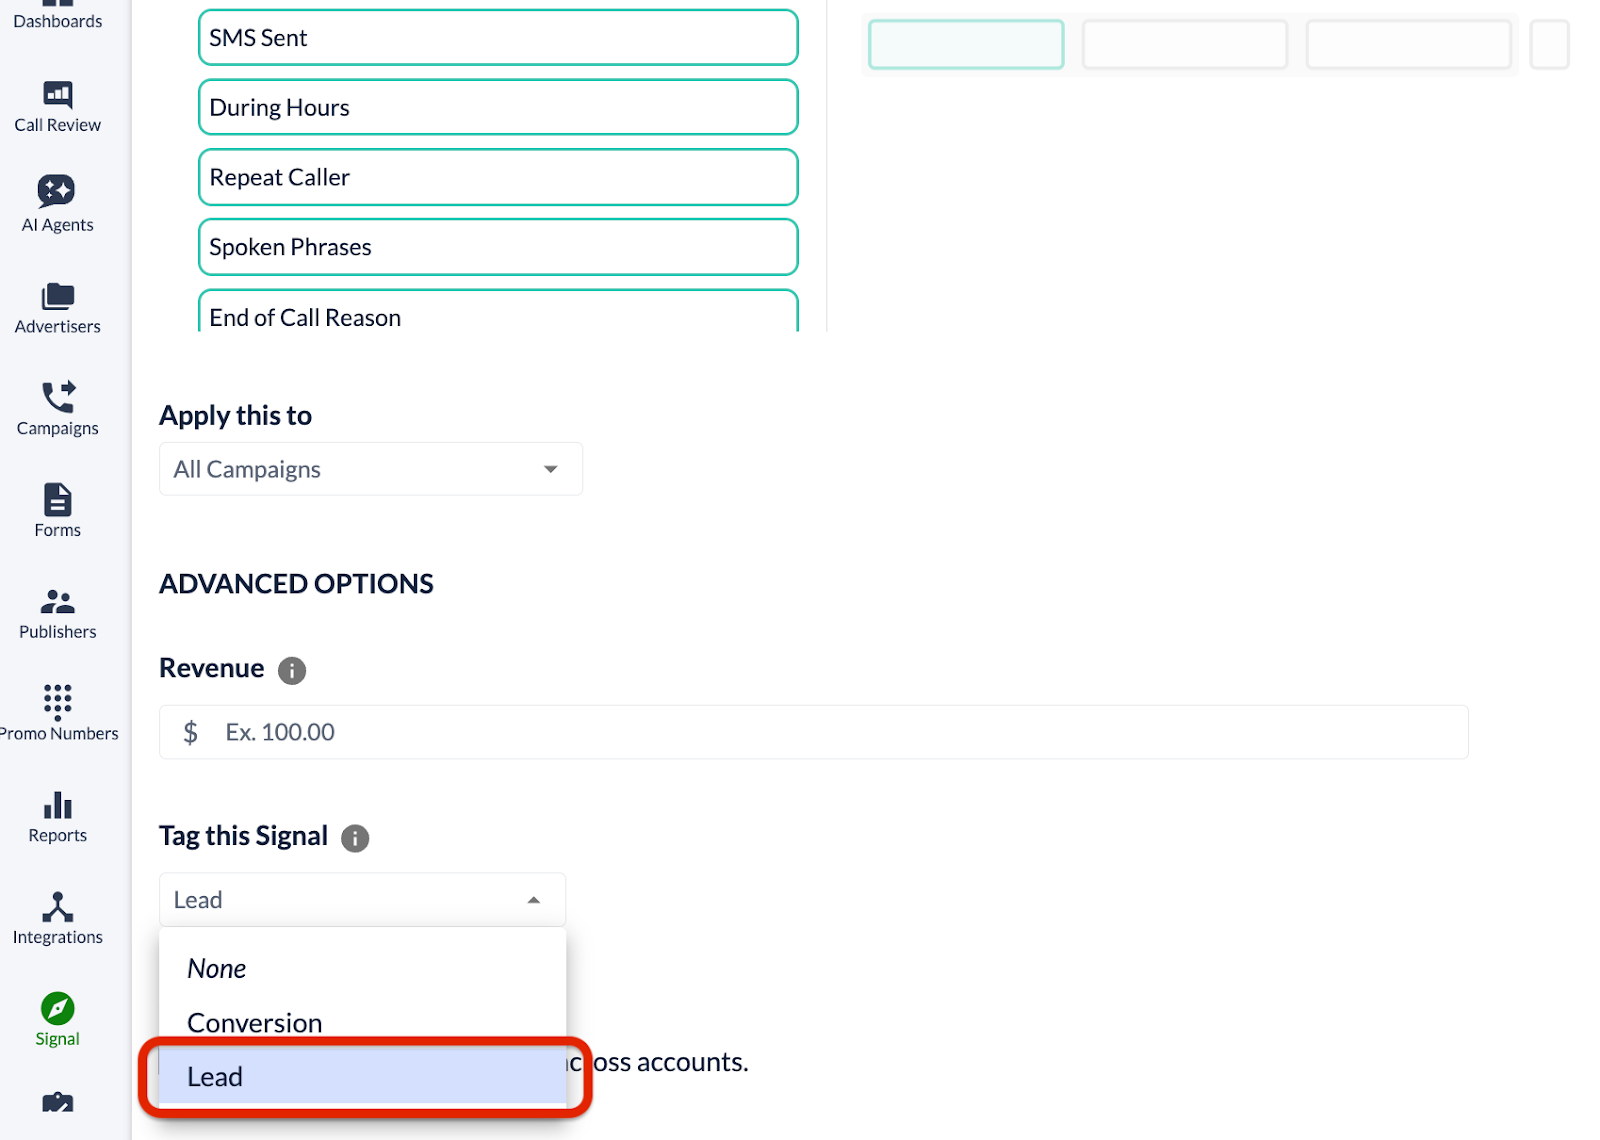Click the Revenue dollar sign icon
This screenshot has width=1600, height=1140.
coord(191,733)
